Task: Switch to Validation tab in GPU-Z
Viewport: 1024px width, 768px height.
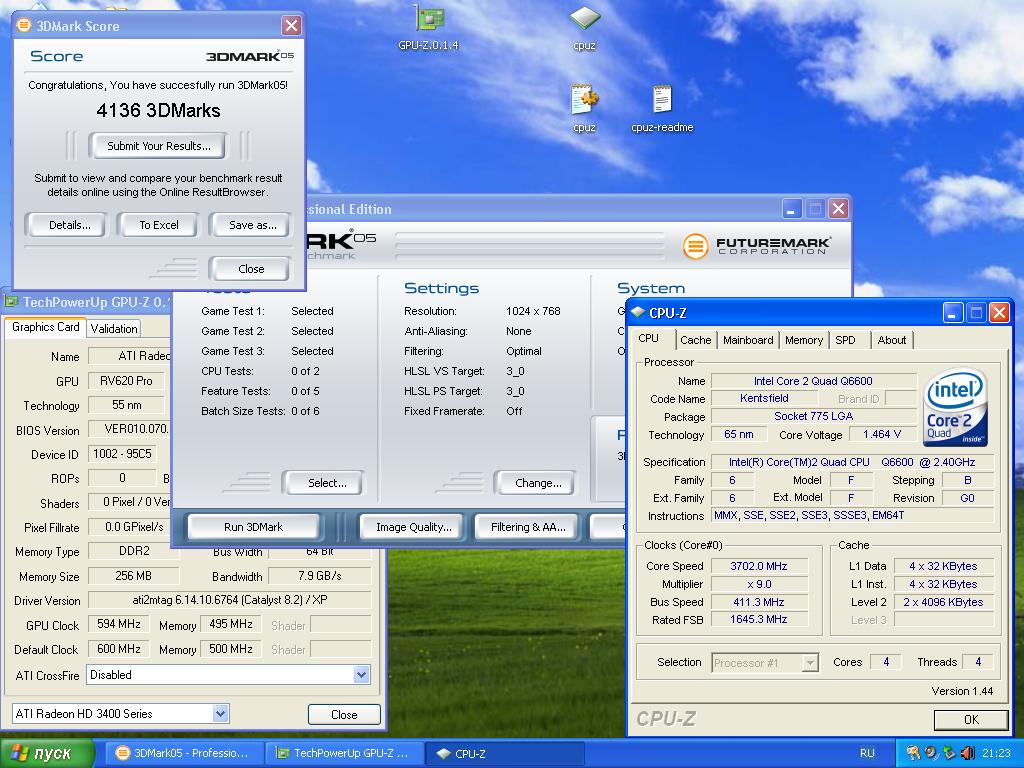Action: (x=114, y=328)
